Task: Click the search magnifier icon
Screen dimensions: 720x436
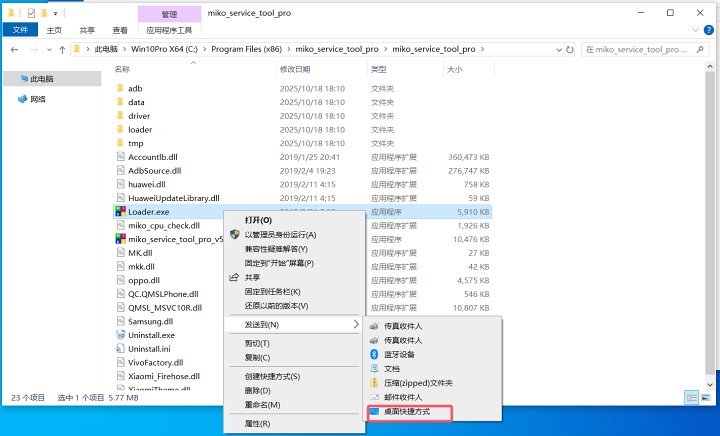Action: [x=700, y=49]
